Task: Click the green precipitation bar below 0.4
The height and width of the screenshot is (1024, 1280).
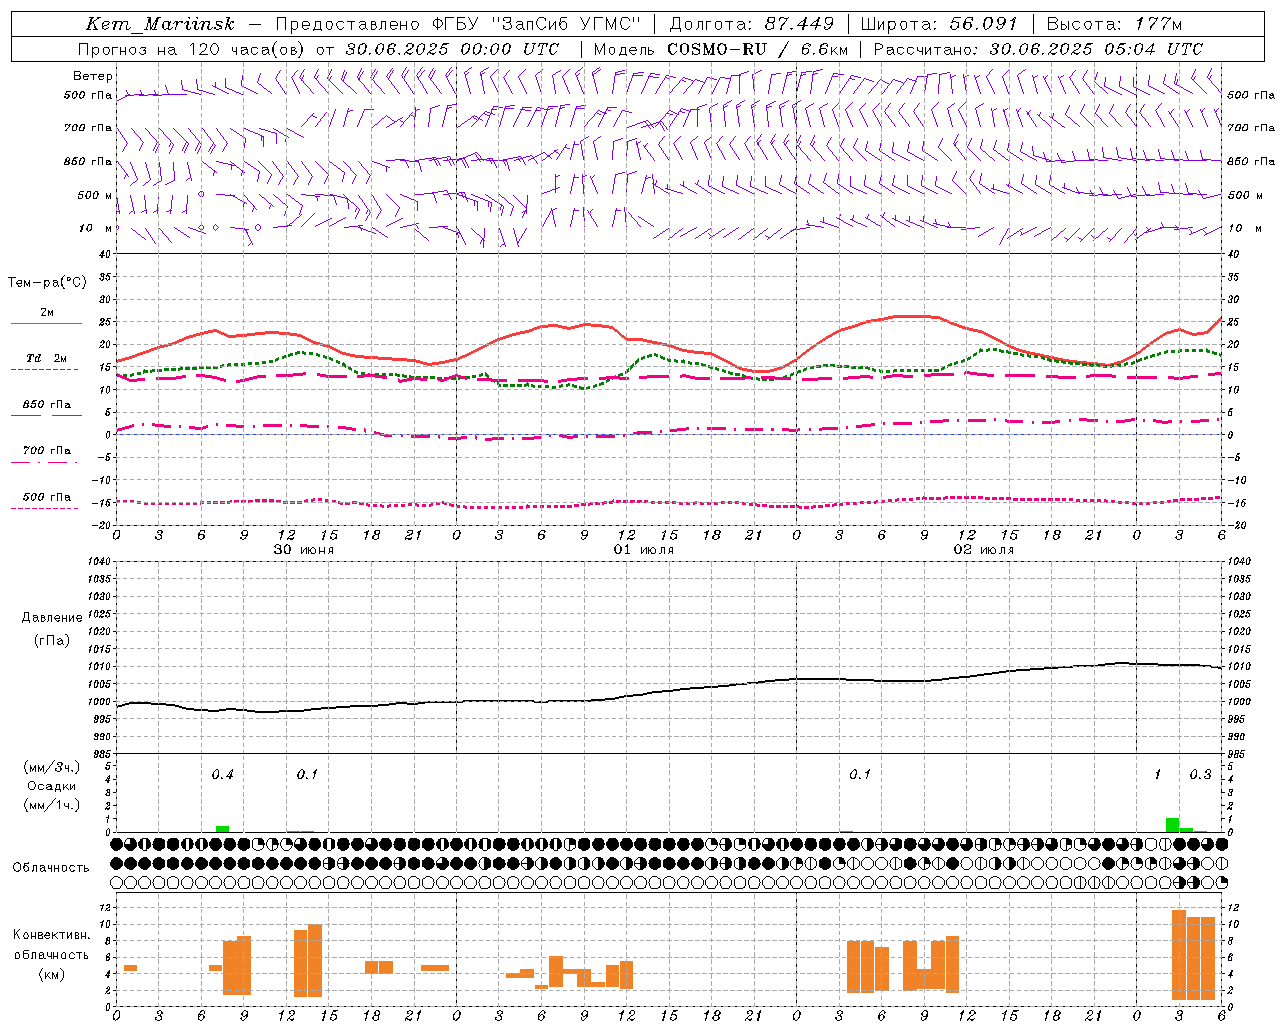Action: tap(222, 829)
